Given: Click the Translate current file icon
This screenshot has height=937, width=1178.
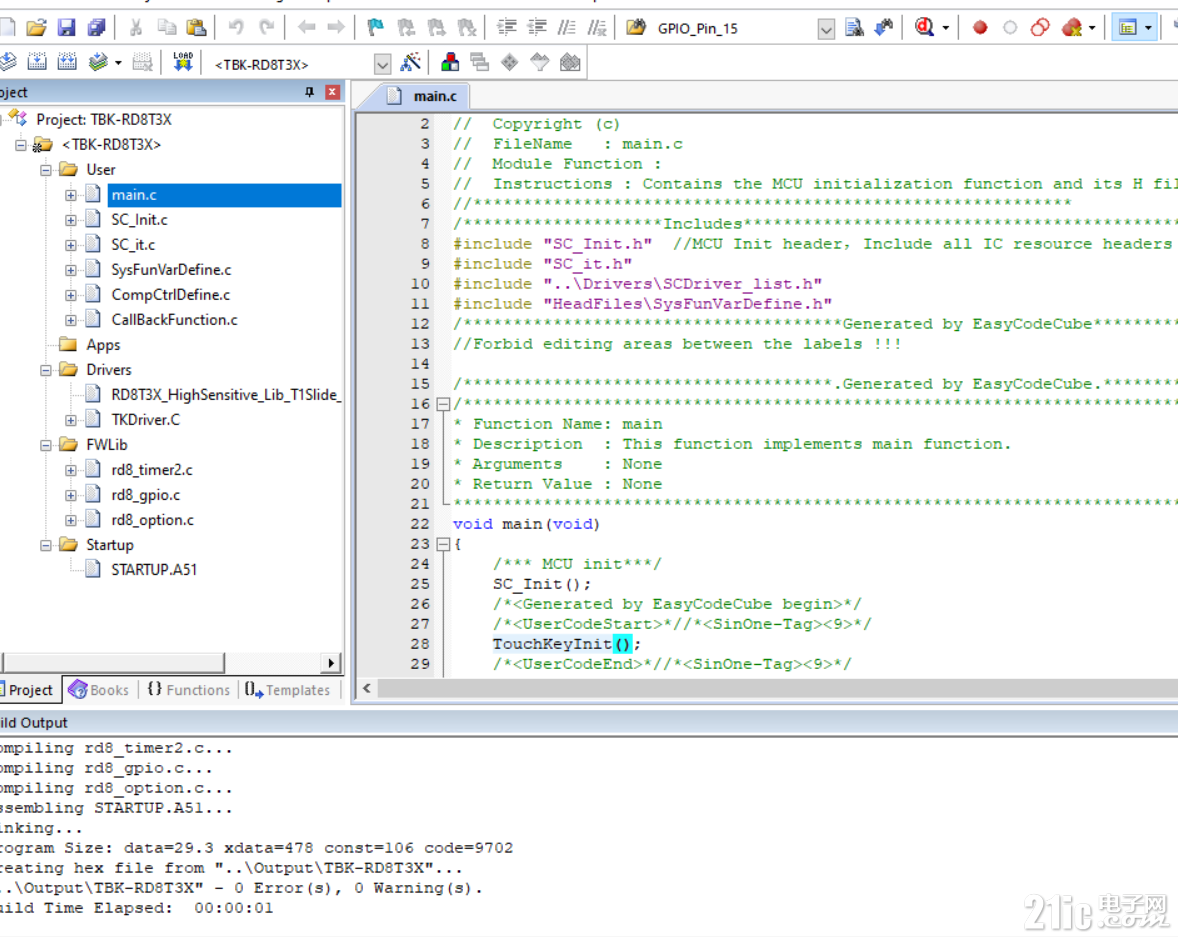Looking at the screenshot, I should pos(8,62).
